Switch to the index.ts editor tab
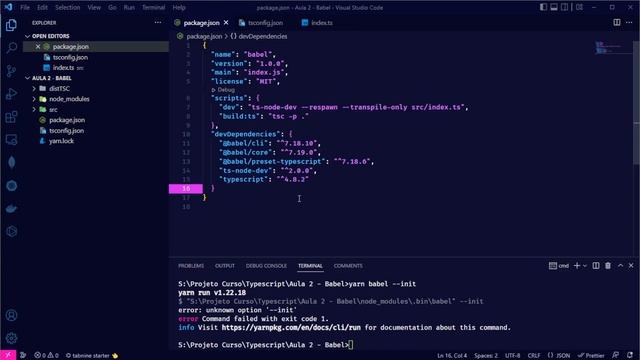The height and width of the screenshot is (360, 640). pos(318,23)
